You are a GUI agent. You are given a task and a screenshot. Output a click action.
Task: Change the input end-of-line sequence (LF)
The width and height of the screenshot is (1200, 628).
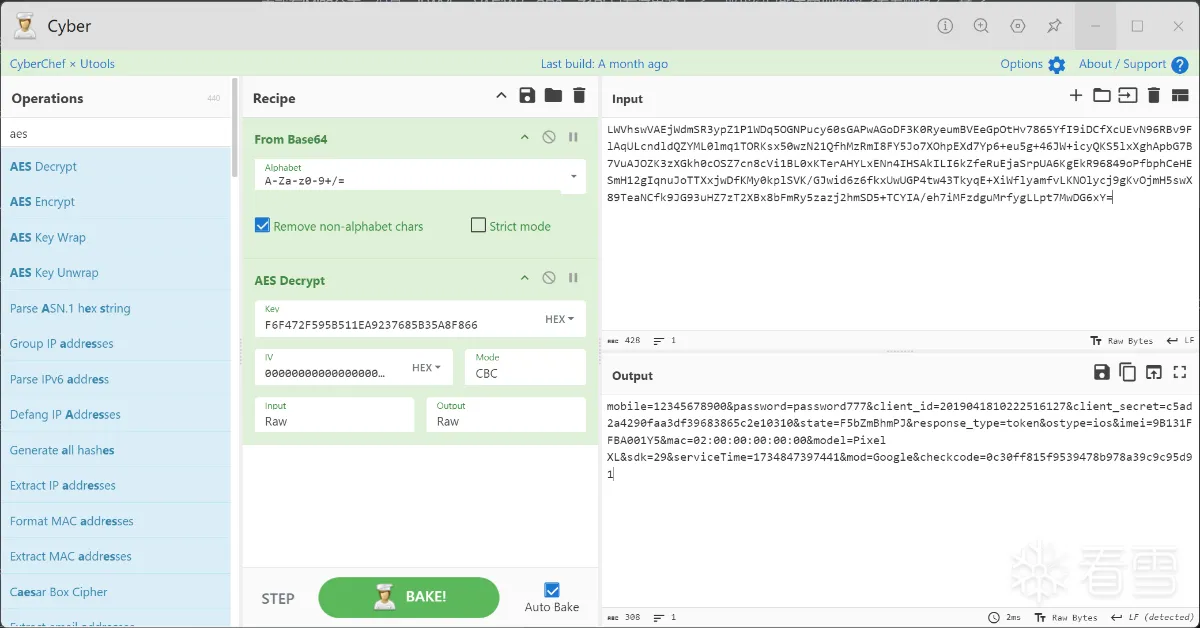point(1180,341)
